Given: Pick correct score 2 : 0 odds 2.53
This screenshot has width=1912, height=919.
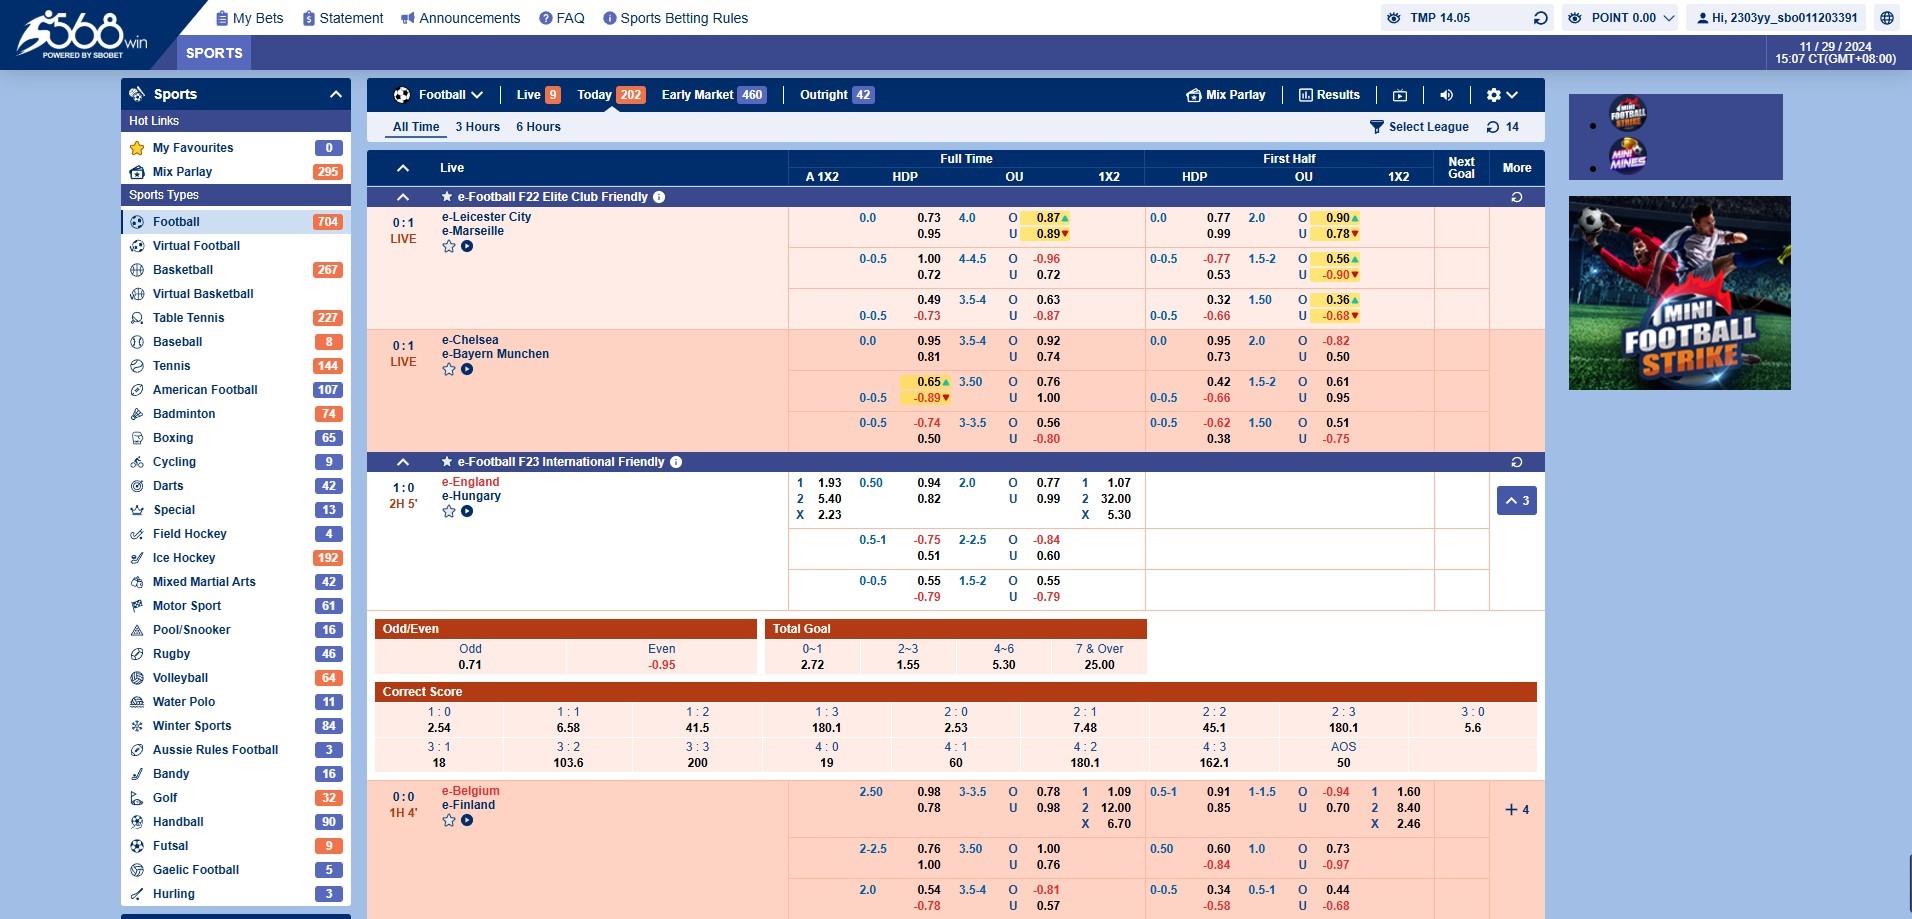Looking at the screenshot, I should click(x=956, y=720).
